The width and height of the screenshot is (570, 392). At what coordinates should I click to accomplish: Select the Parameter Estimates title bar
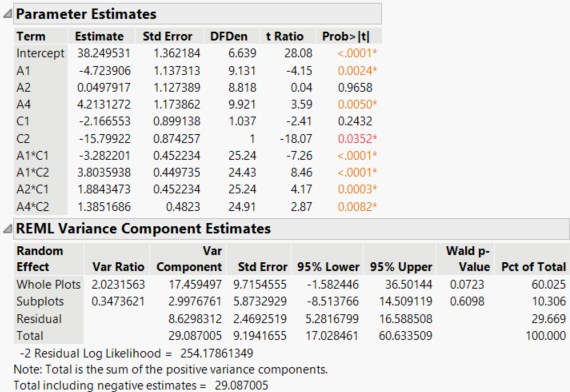point(197,14)
